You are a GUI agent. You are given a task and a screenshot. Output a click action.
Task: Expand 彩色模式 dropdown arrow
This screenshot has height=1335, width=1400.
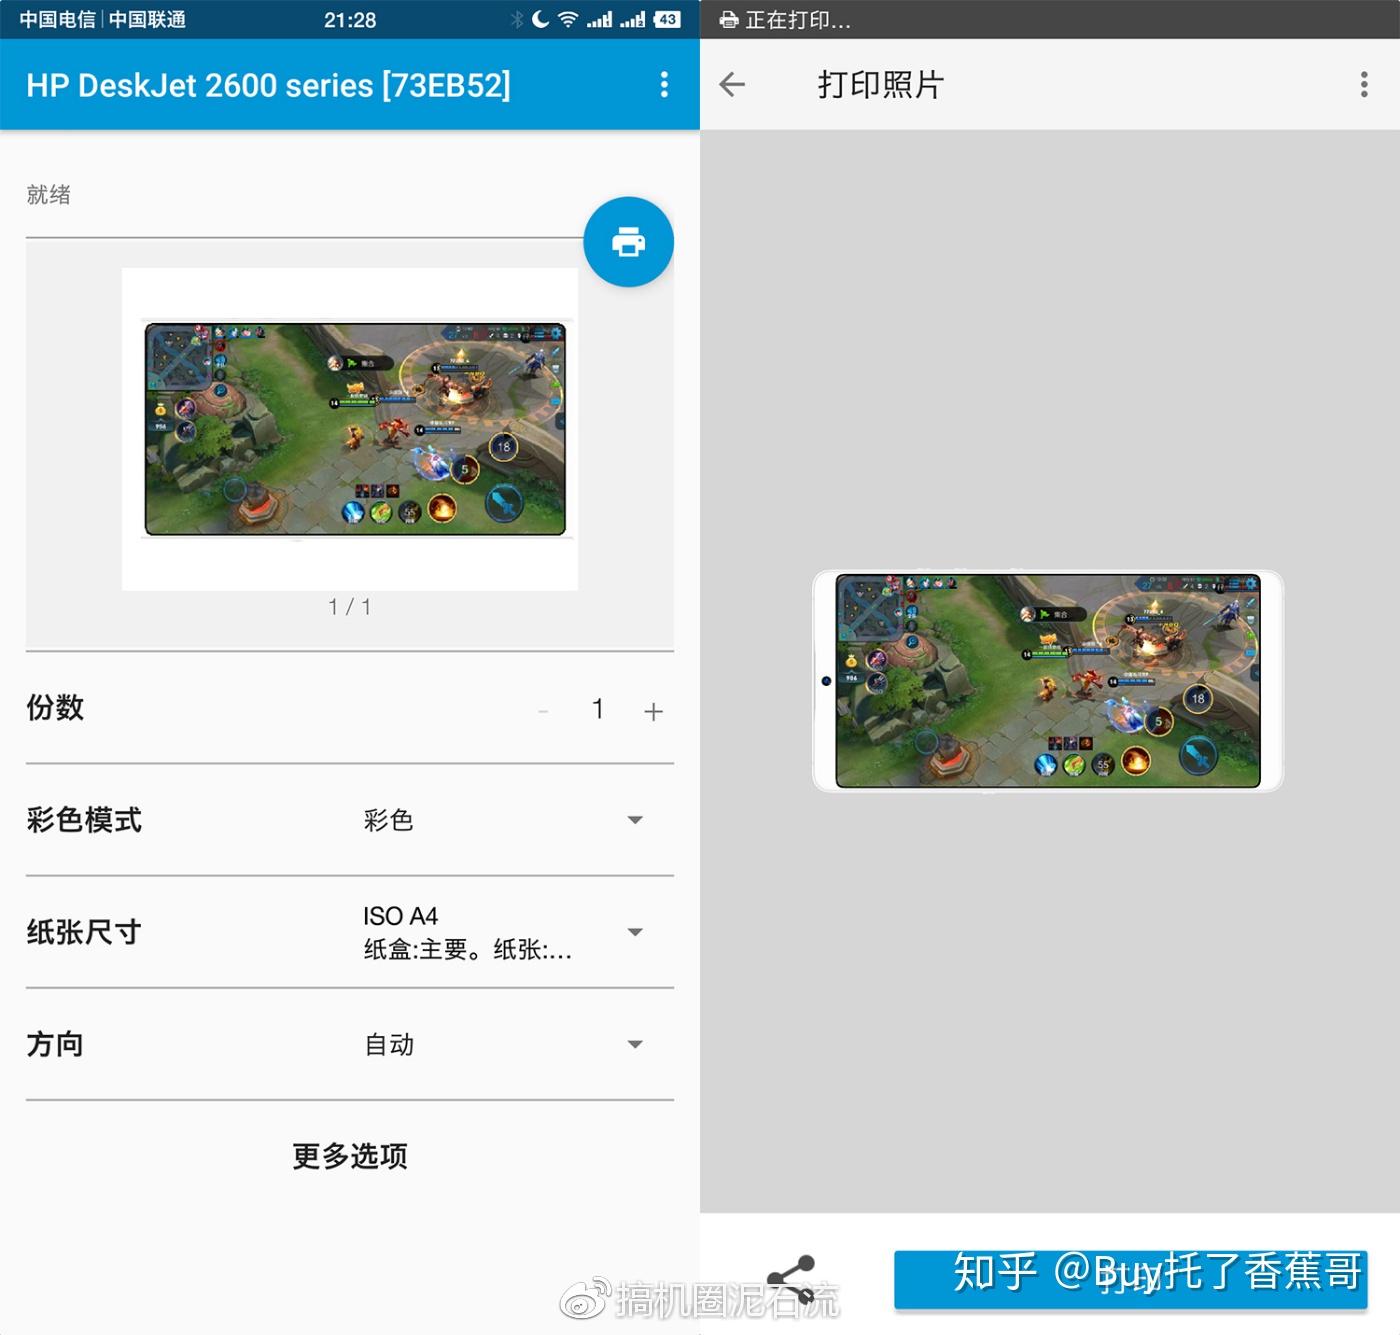(x=635, y=820)
